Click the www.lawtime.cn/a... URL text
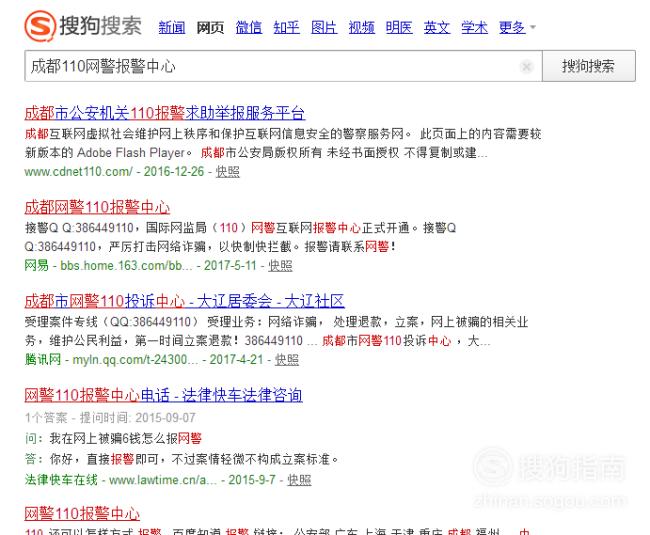This screenshot has width=650, height=535. [x=163, y=480]
